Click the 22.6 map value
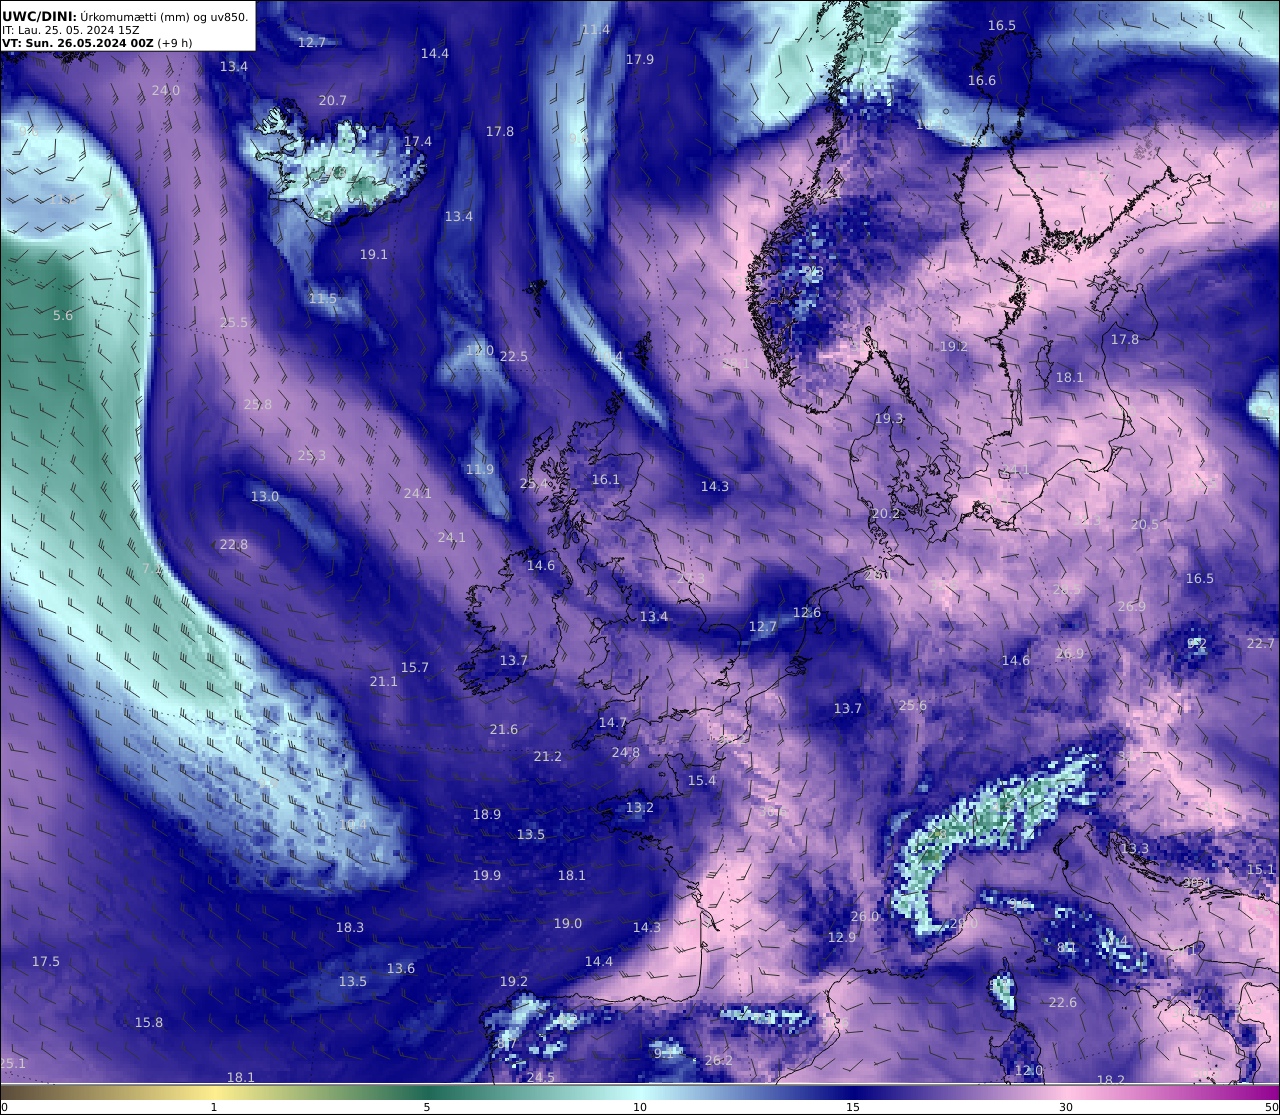Screen dimensions: 1280x1115 tap(1063, 1002)
